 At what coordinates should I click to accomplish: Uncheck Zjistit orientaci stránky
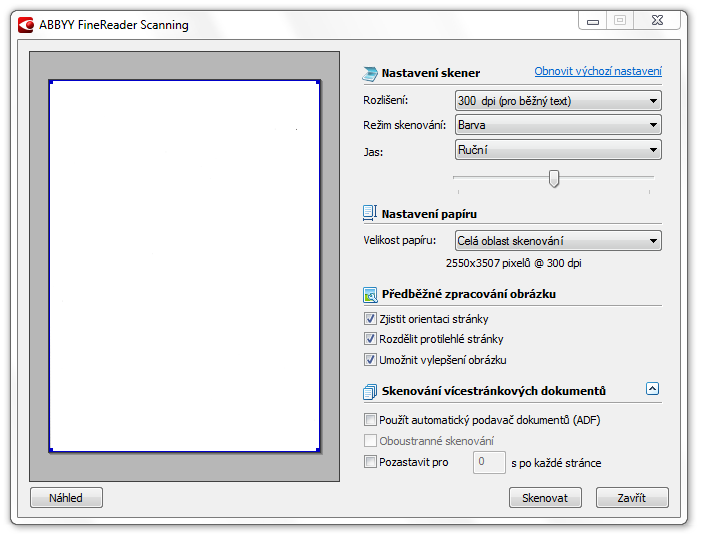(370, 319)
